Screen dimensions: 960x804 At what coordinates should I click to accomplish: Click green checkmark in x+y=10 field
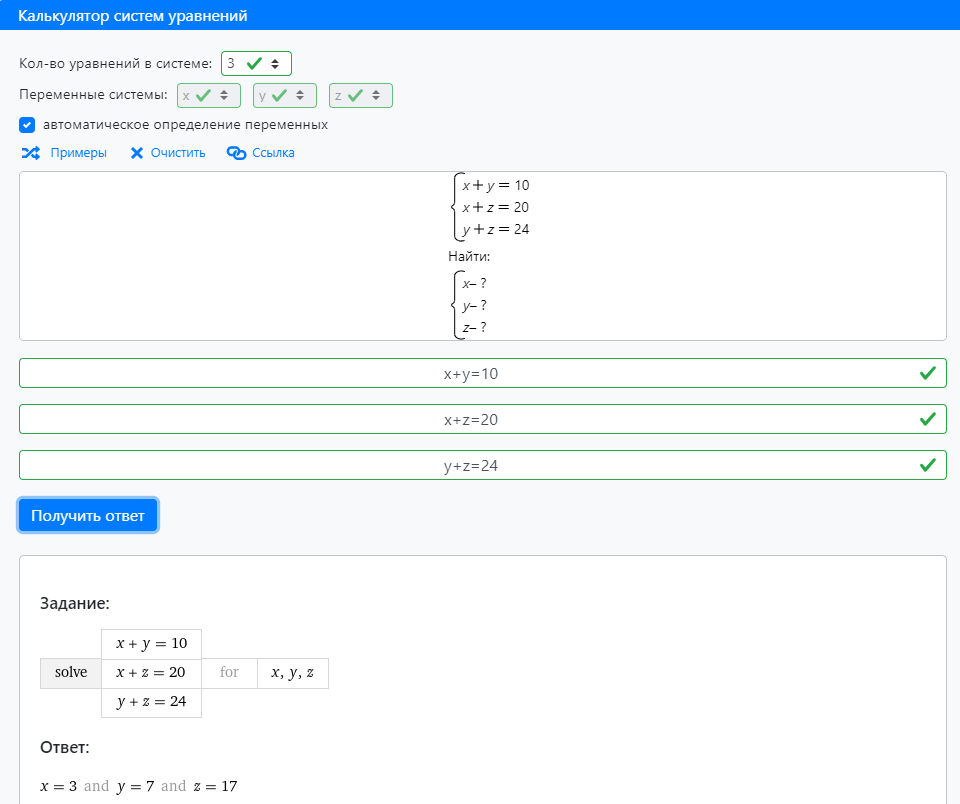pyautogui.click(x=928, y=373)
